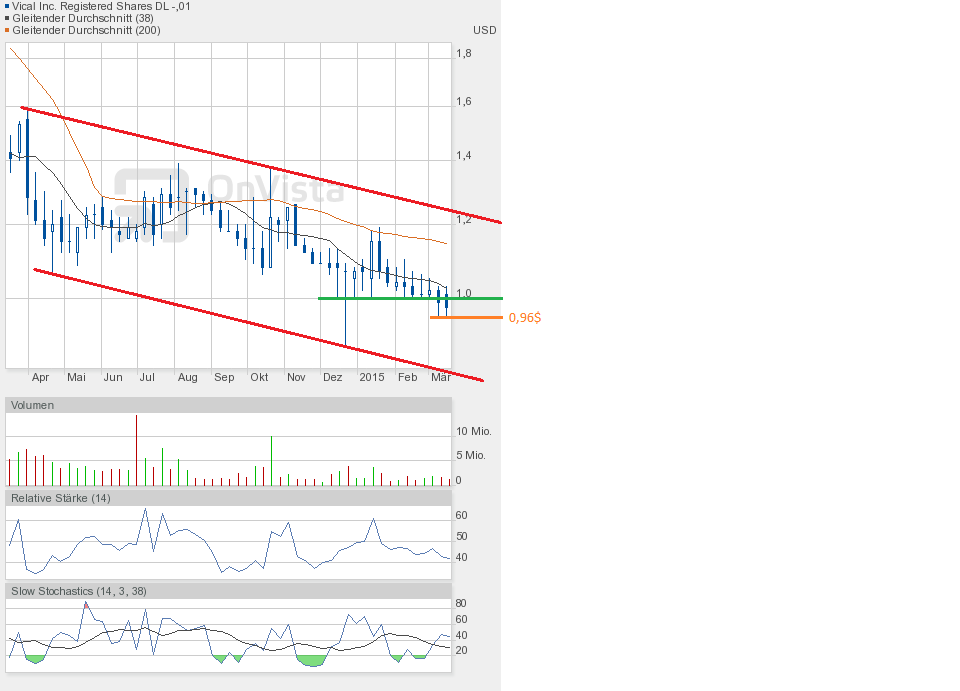Click the Okt label on the time axis
960x691 pixels.
[x=259, y=377]
